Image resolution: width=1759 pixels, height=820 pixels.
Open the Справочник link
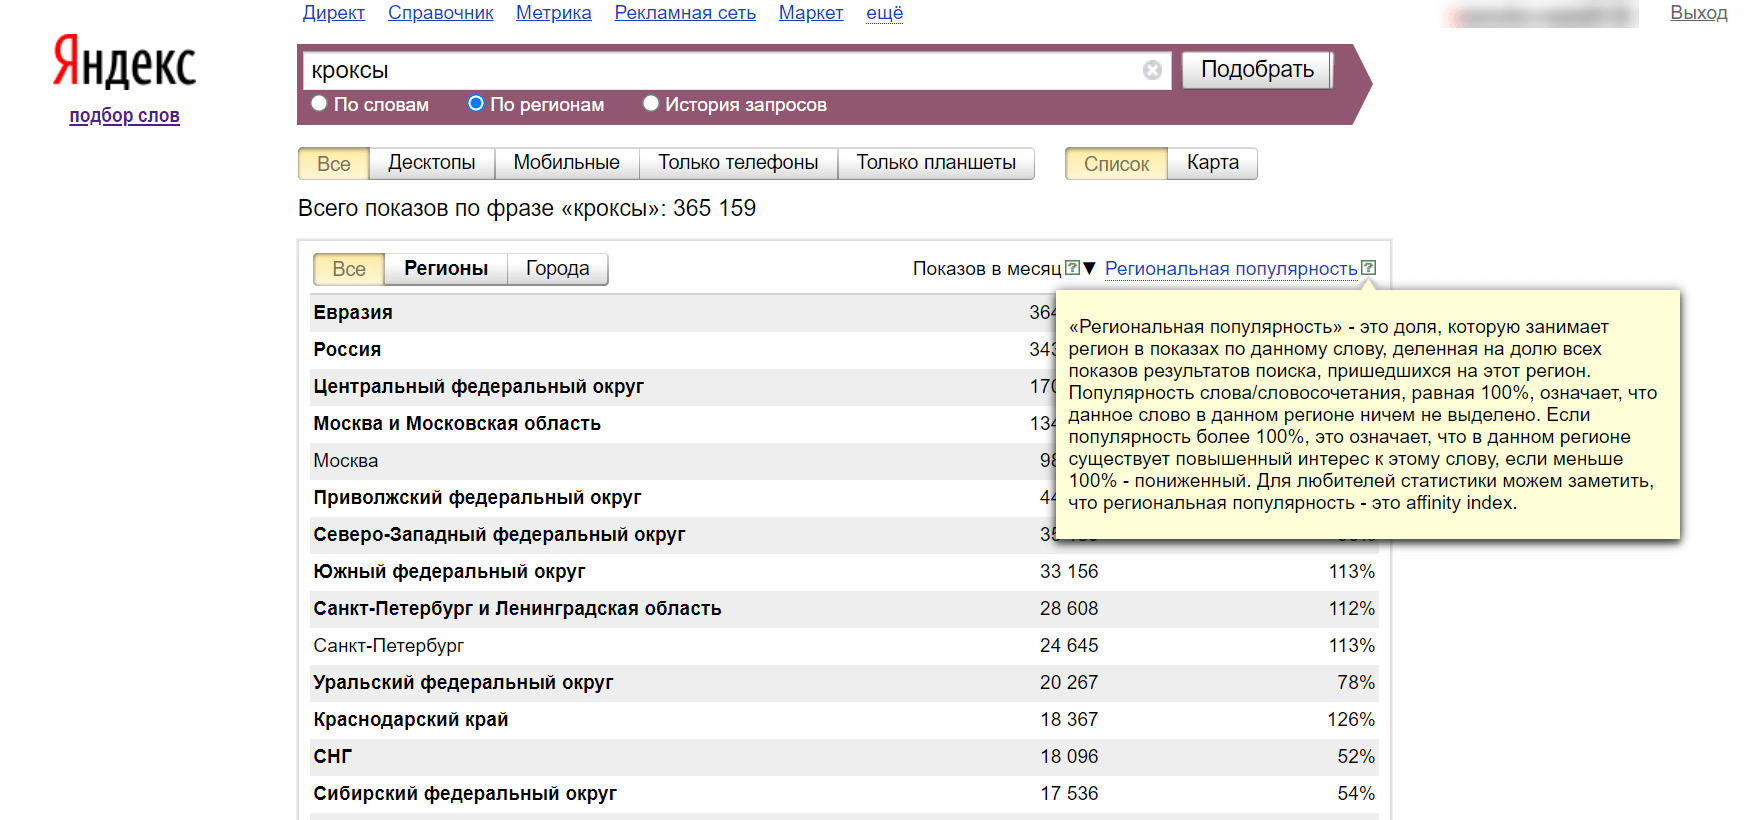(441, 13)
